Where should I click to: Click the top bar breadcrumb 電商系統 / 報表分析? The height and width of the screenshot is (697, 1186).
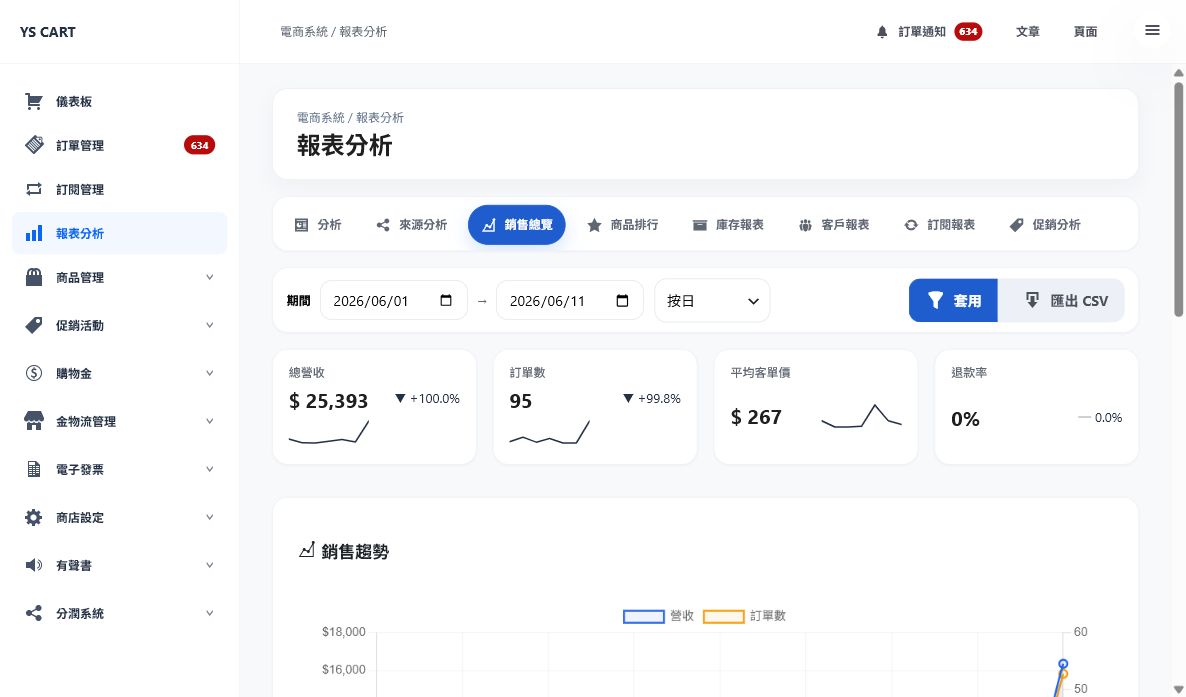coord(334,32)
